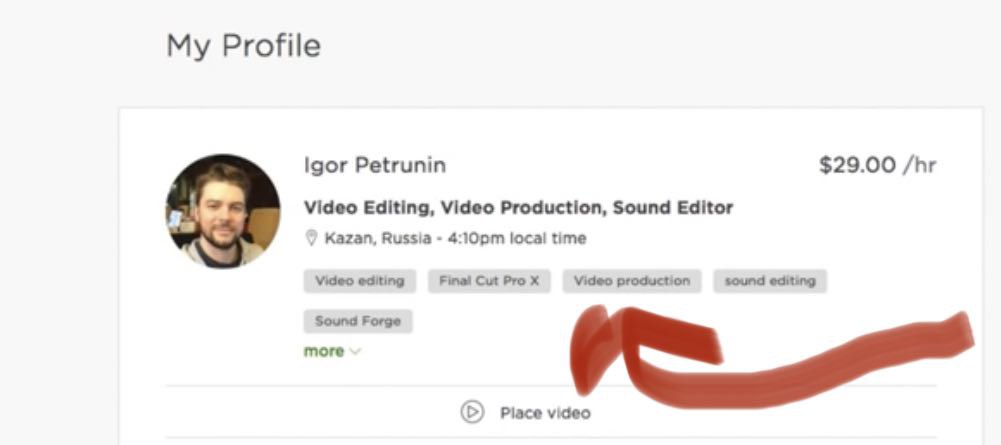The width and height of the screenshot is (1001, 445).
Task: Choose the 'Video production' skill tag
Action: (x=632, y=281)
